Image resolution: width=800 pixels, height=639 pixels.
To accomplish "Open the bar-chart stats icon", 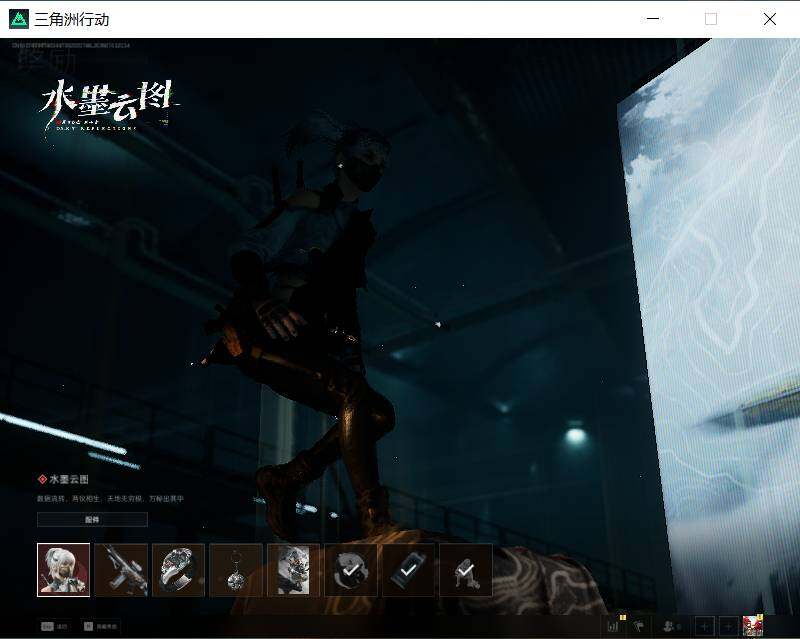I will click(x=614, y=626).
